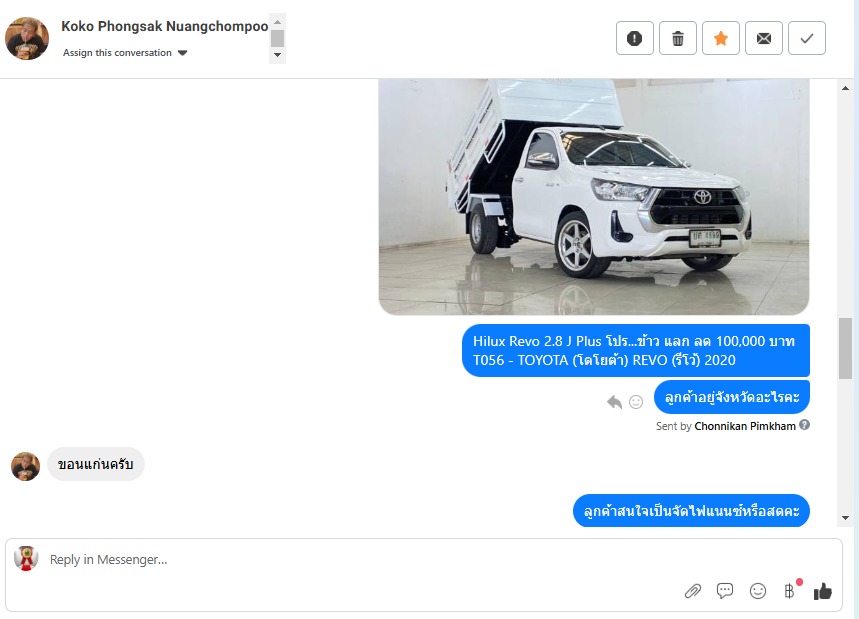Mark conversation as spam with exclamation icon
Viewport: 859px width, 619px height.
(x=634, y=38)
